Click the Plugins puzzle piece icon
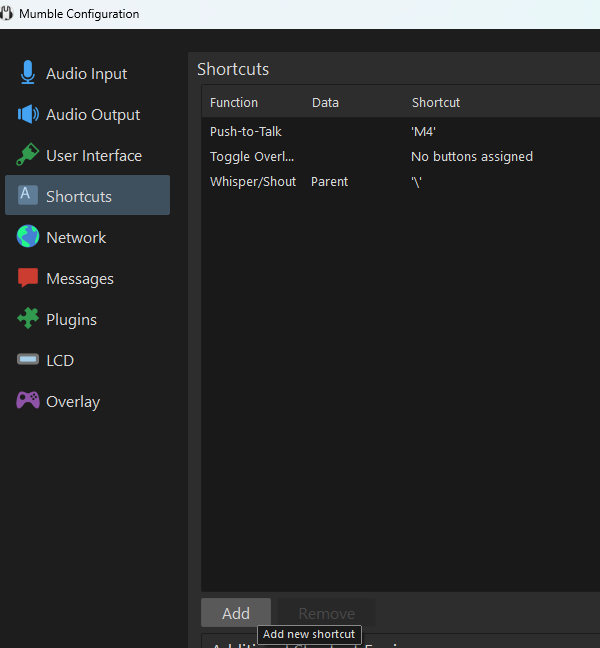 click(x=28, y=318)
